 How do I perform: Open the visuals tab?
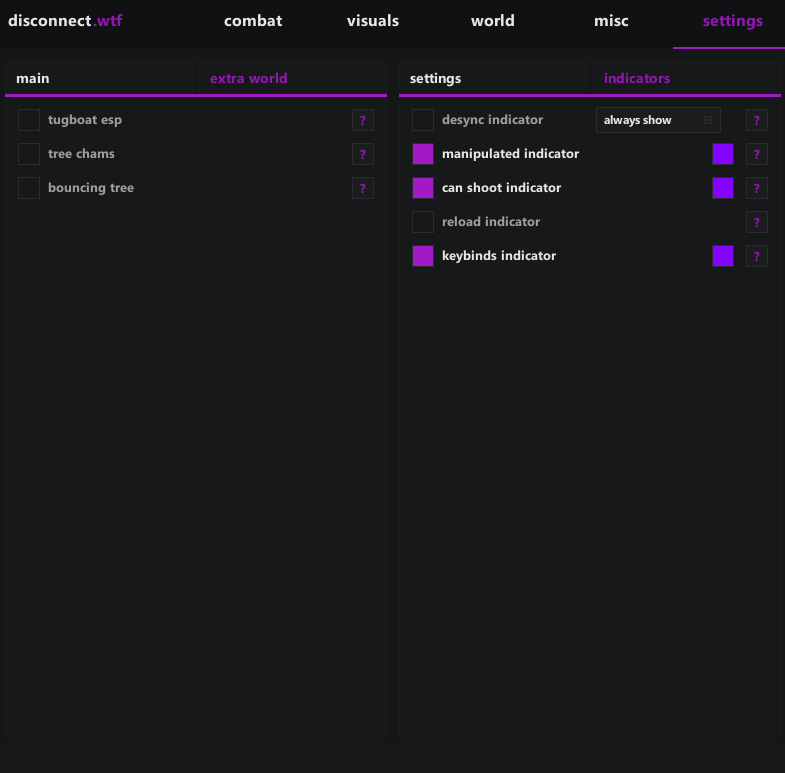click(373, 21)
